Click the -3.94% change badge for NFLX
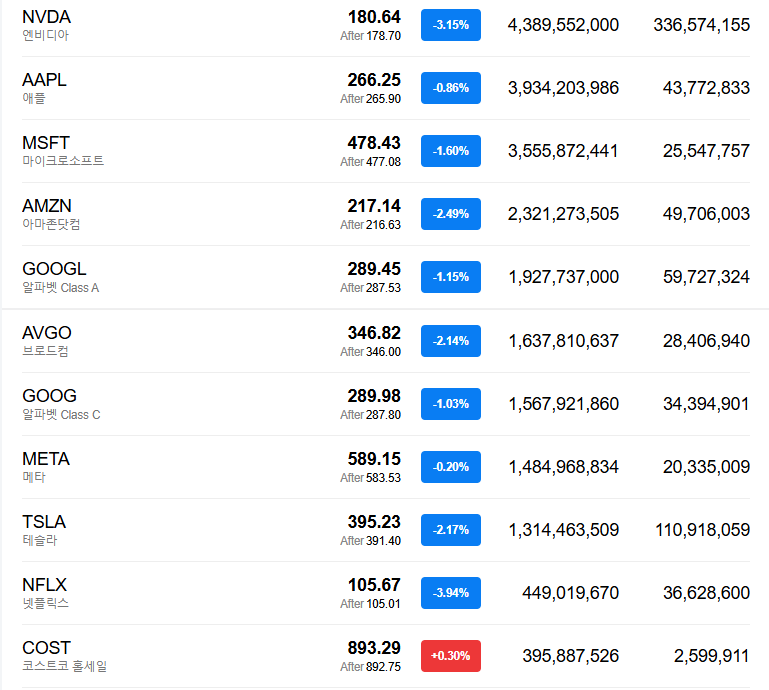This screenshot has height=690, width=769. click(x=451, y=593)
